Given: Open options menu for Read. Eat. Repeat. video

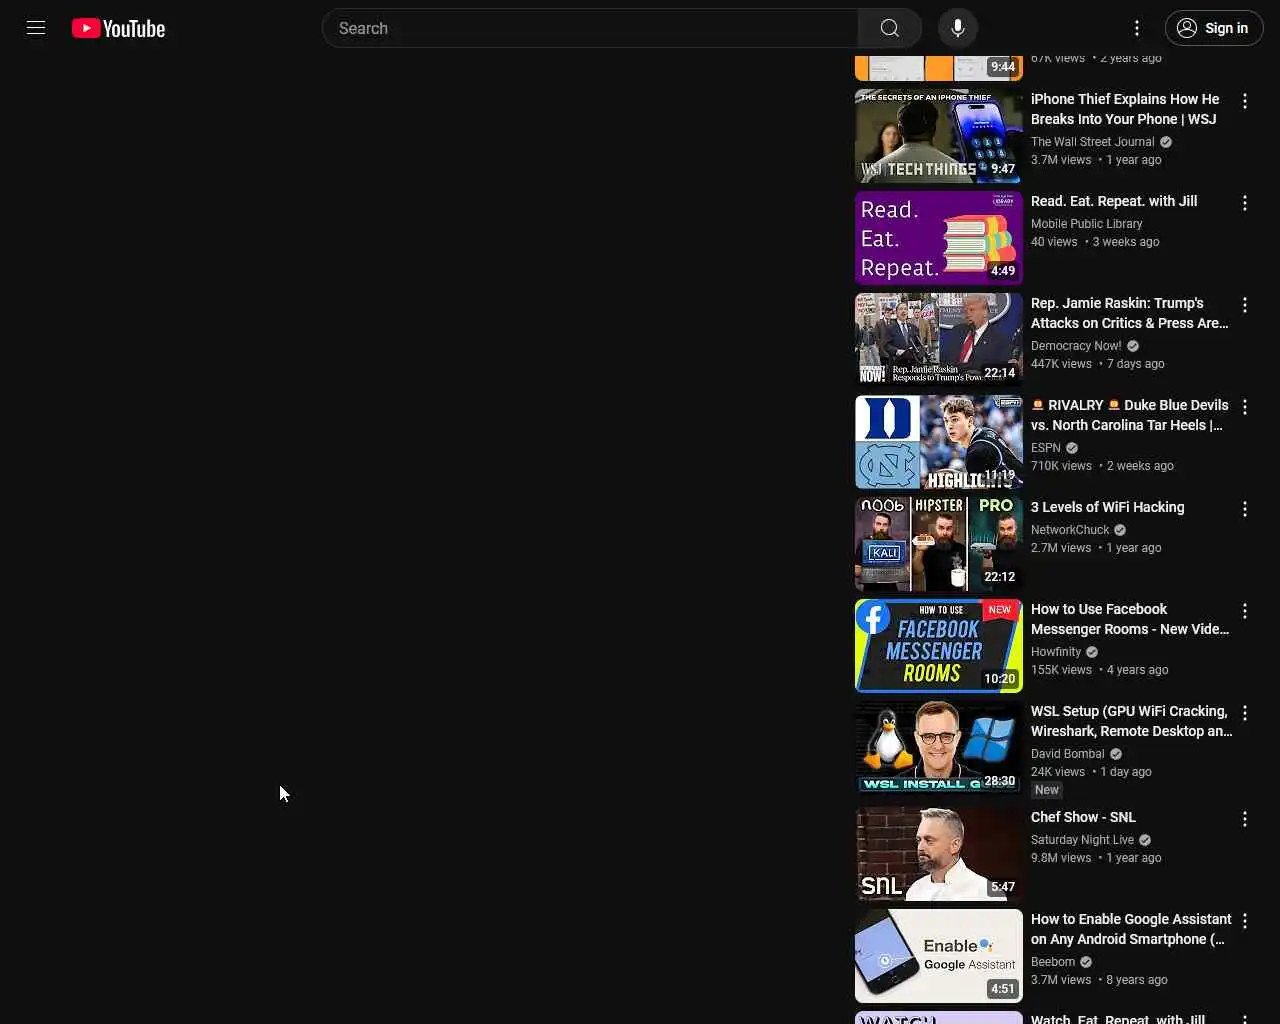Looking at the screenshot, I should 1245,203.
